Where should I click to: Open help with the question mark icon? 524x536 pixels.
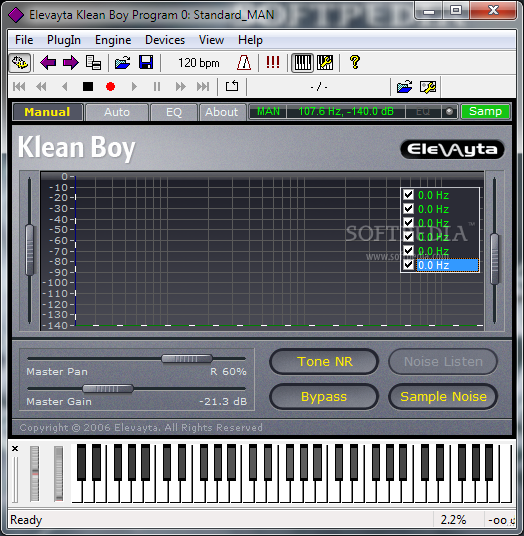click(355, 63)
